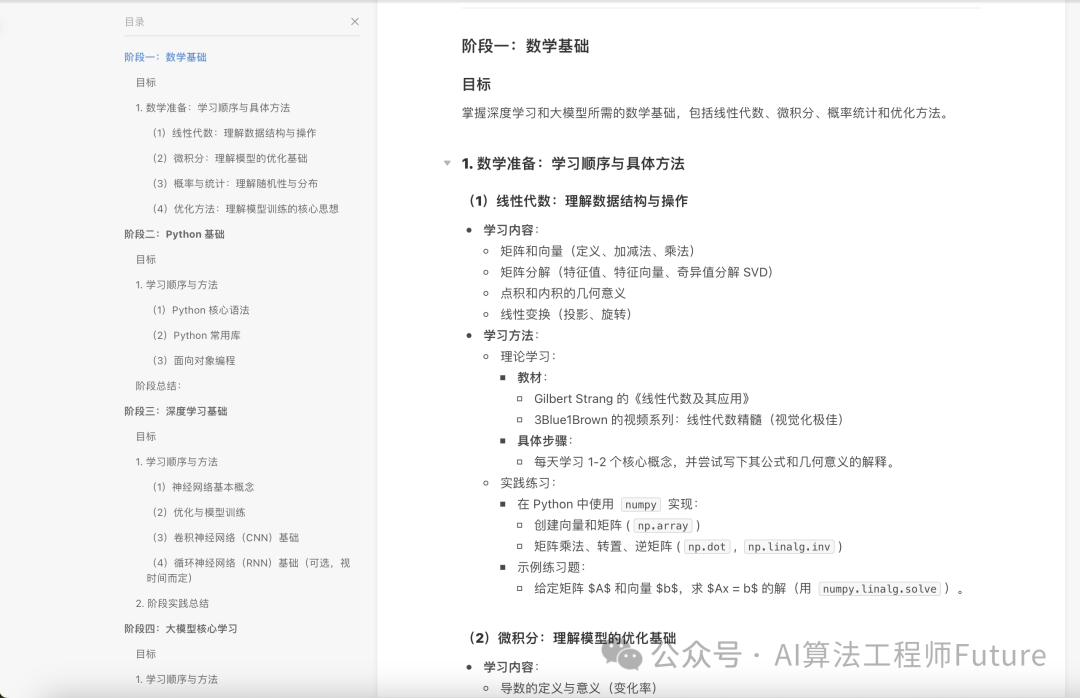
Task: Click the 目录 panel title
Action: pos(134,22)
